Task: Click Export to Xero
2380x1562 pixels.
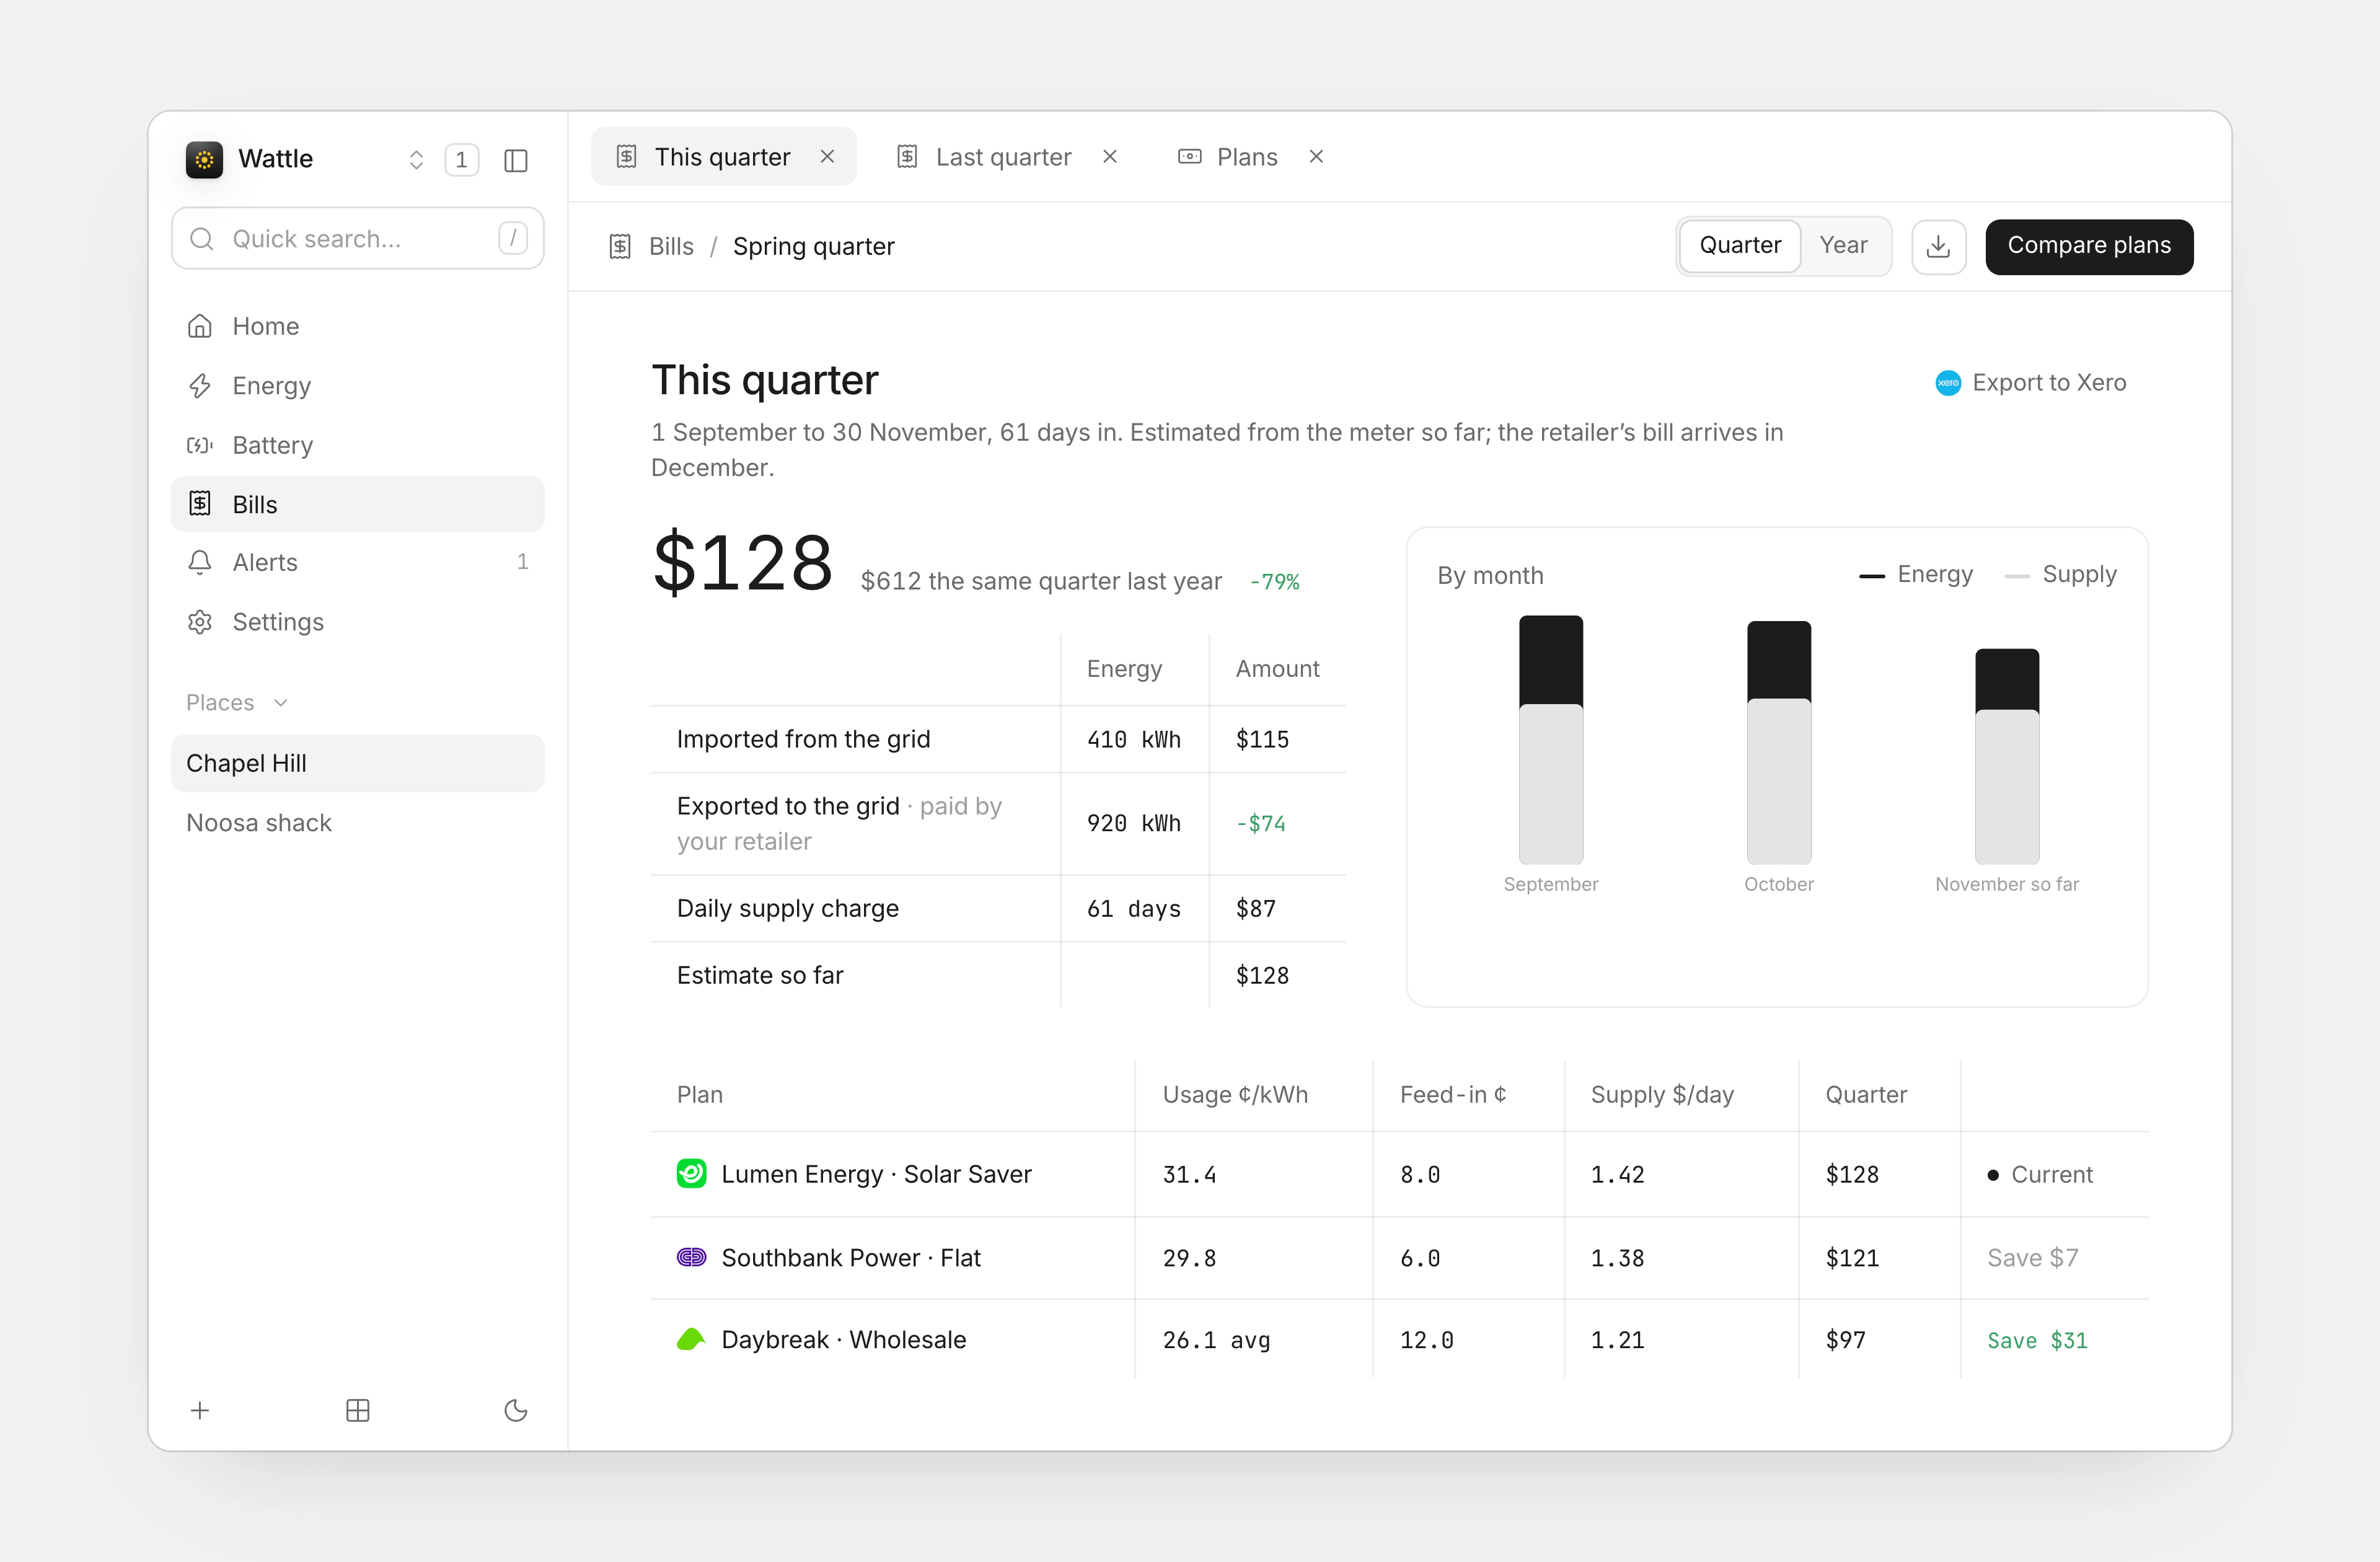Action: click(x=2031, y=383)
